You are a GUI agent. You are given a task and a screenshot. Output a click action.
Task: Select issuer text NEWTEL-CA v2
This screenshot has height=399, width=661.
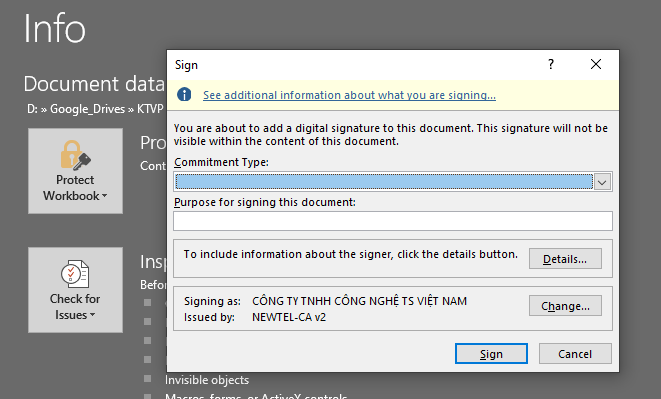[x=289, y=317]
